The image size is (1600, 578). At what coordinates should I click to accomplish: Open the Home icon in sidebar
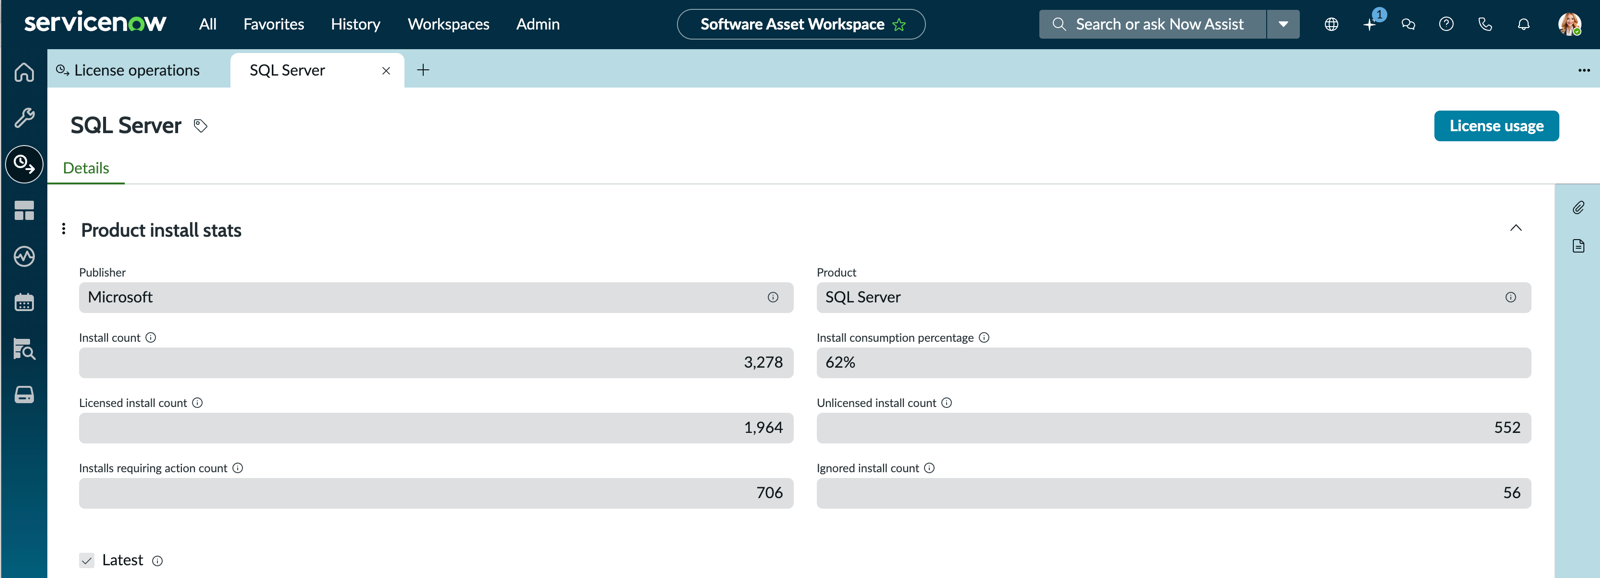click(24, 72)
